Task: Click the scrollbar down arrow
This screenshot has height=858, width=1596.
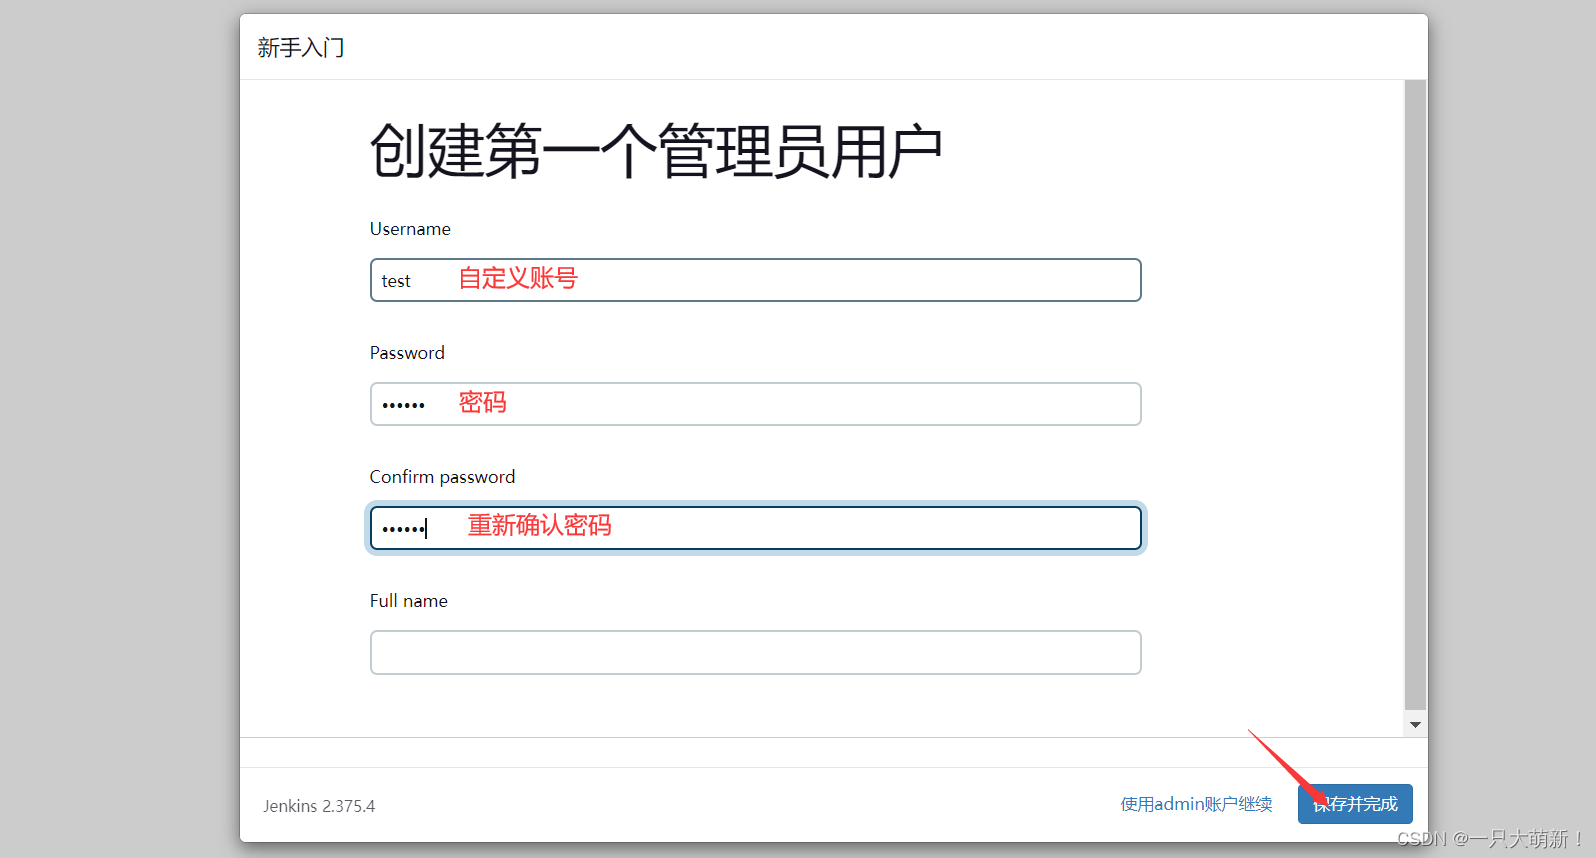Action: pos(1415,725)
